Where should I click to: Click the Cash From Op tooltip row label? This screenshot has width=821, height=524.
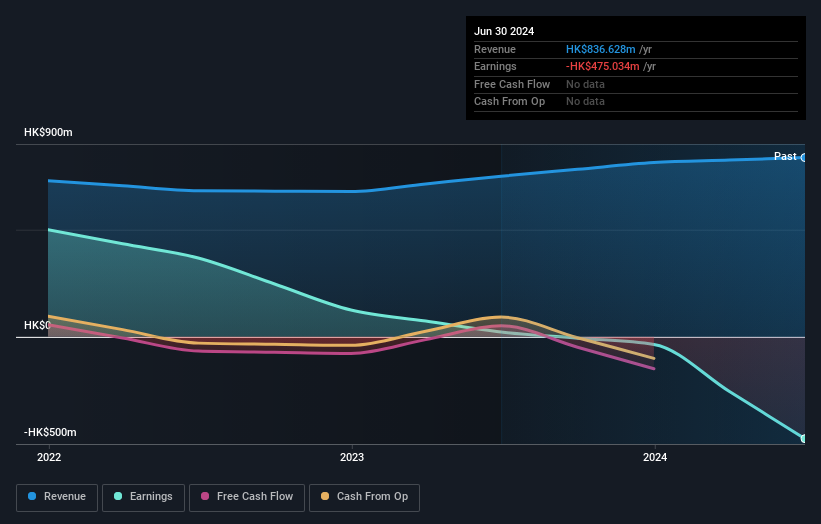pos(509,102)
